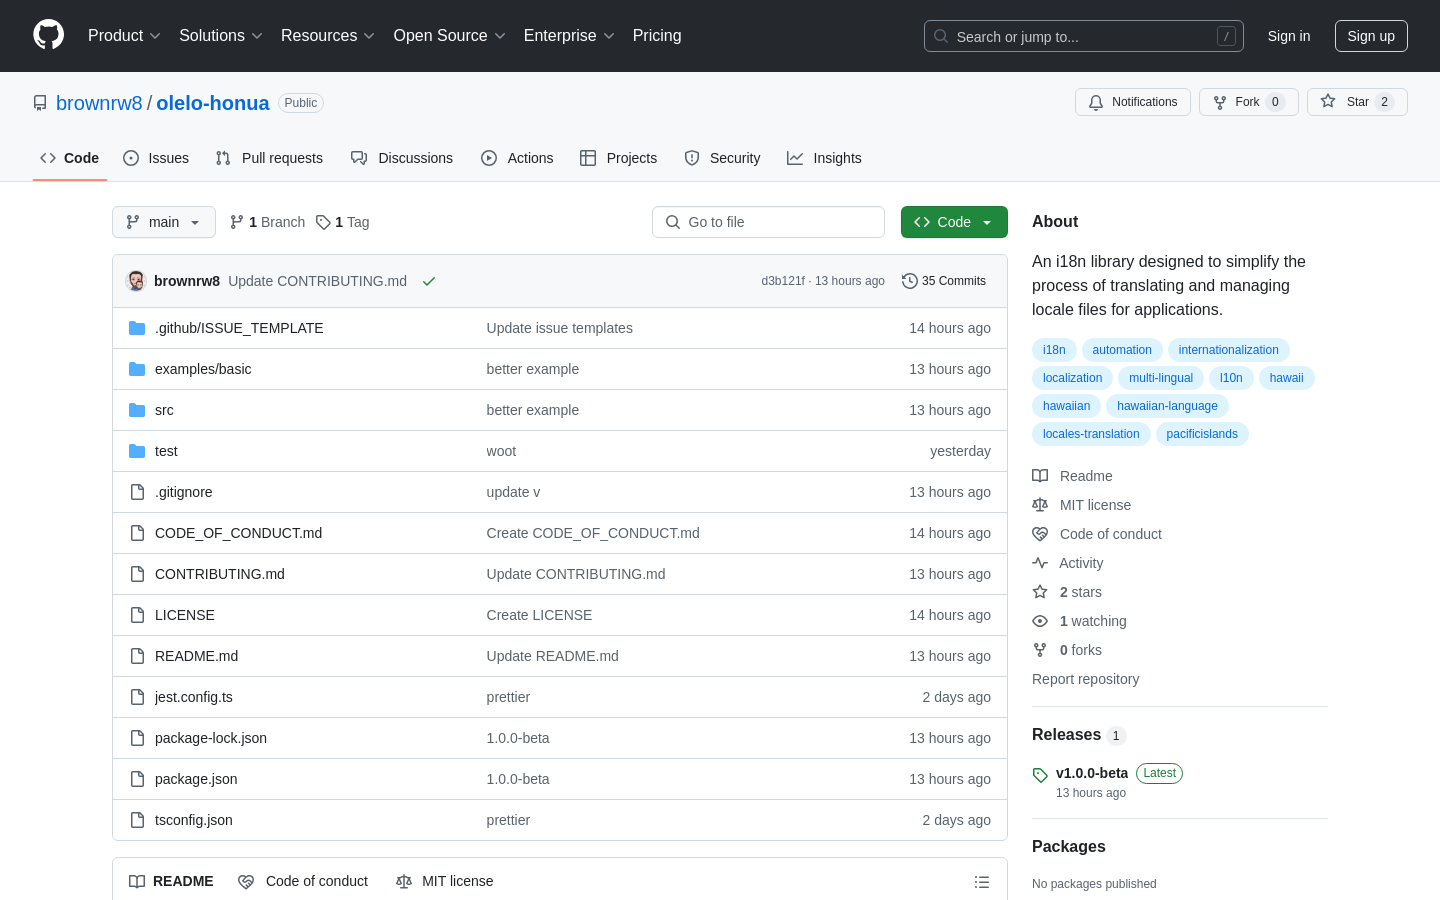1440x900 pixels.
Task: Click the Report repository link
Action: coord(1085,679)
